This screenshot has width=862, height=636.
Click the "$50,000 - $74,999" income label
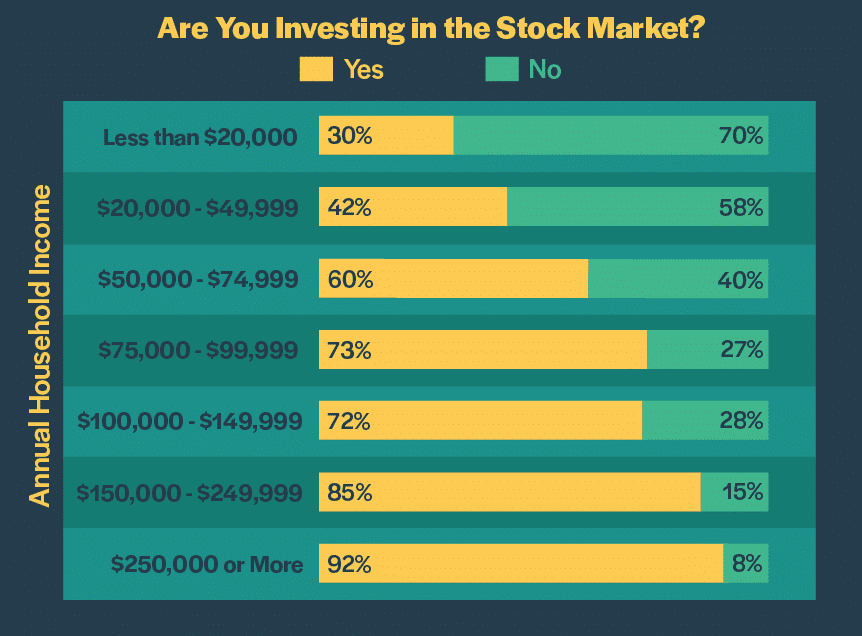tap(198, 280)
